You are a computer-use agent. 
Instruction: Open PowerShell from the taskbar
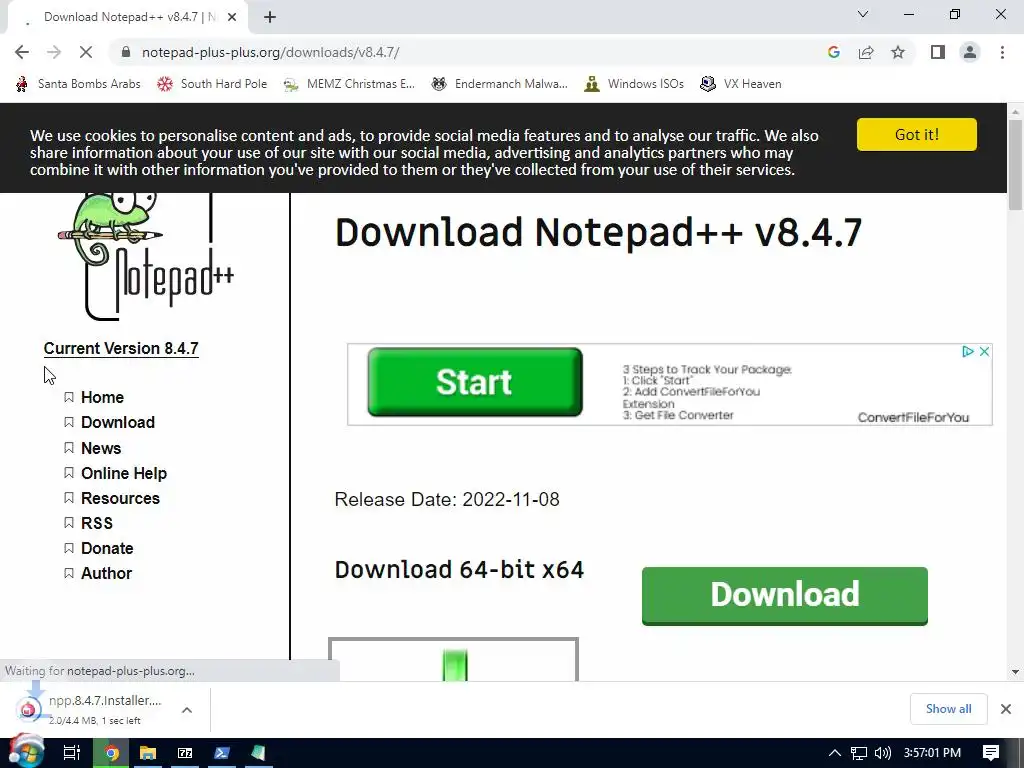[221, 753]
